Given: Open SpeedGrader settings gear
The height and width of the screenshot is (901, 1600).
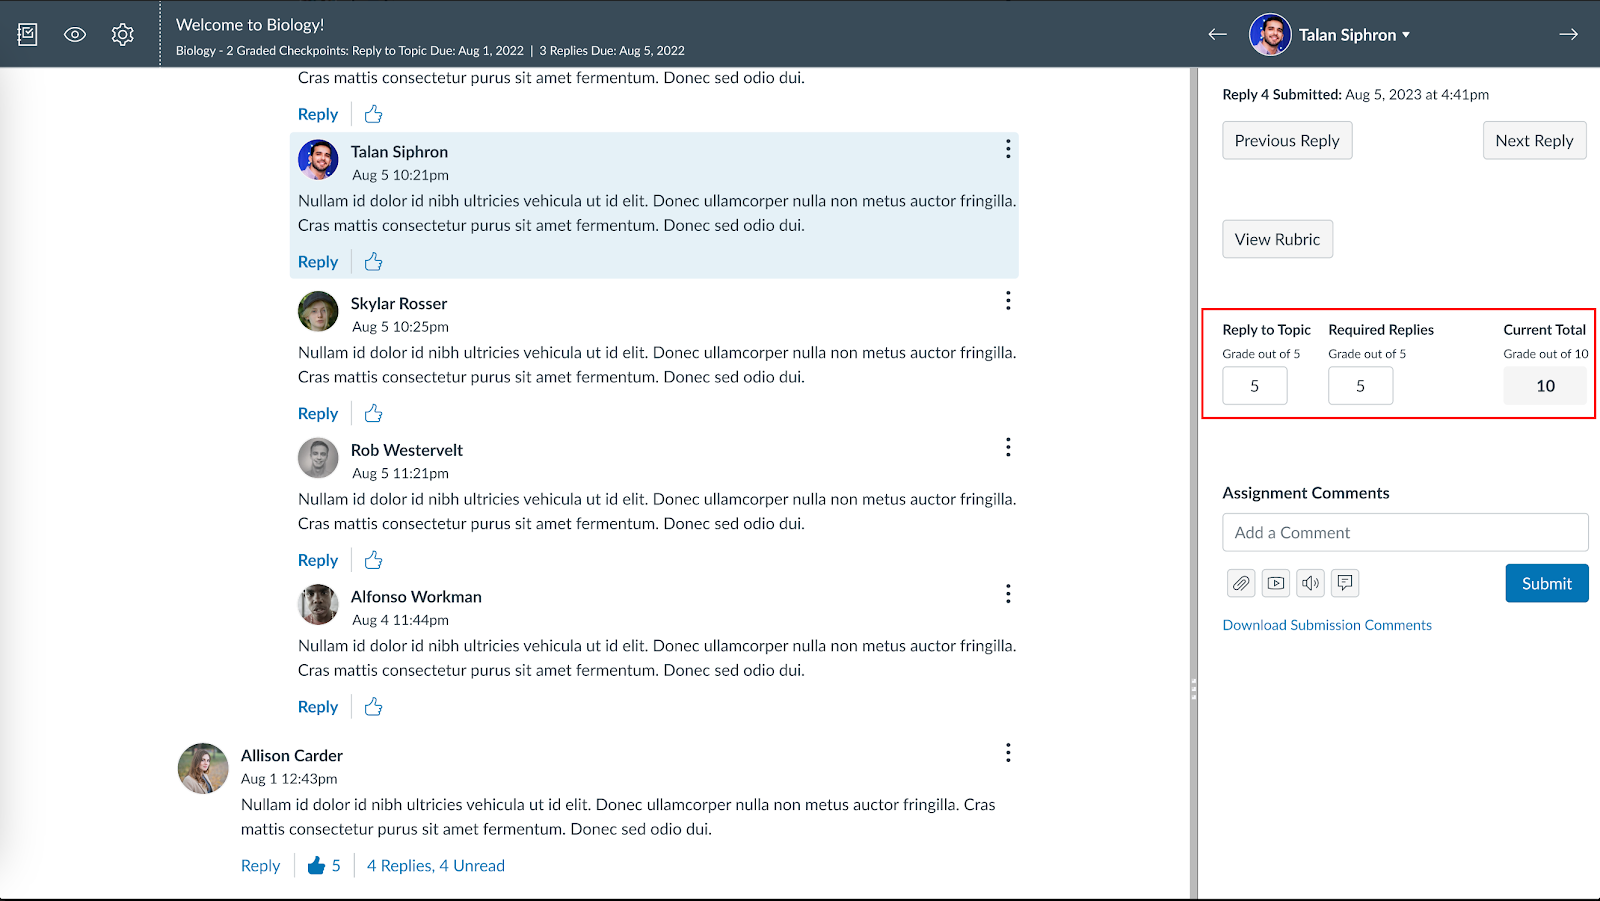Looking at the screenshot, I should (x=123, y=34).
